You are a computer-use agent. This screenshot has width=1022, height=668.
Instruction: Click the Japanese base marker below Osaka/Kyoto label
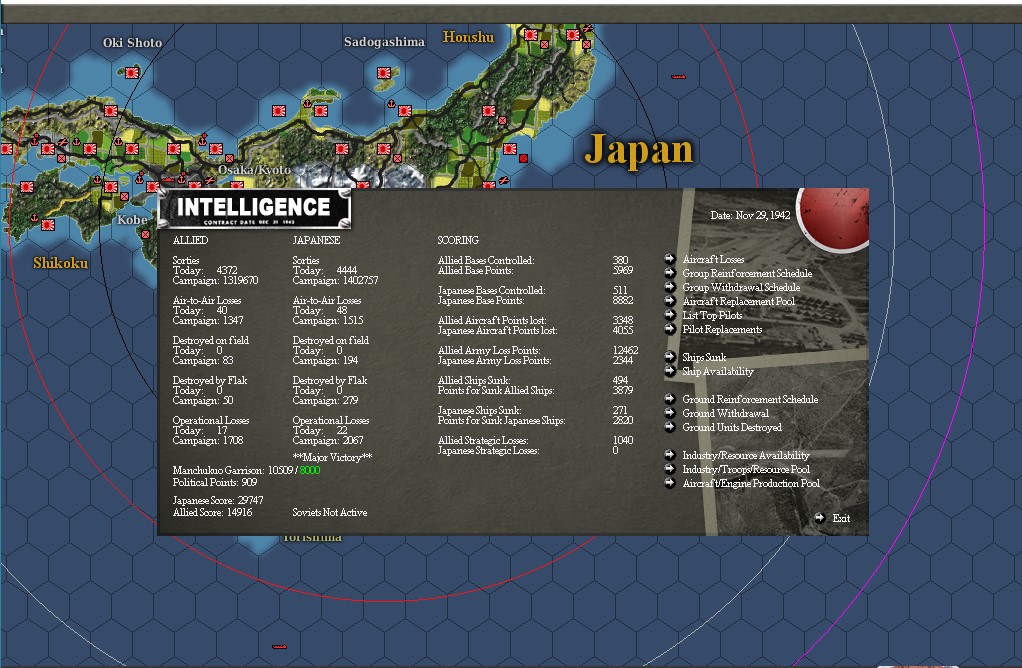[237, 184]
